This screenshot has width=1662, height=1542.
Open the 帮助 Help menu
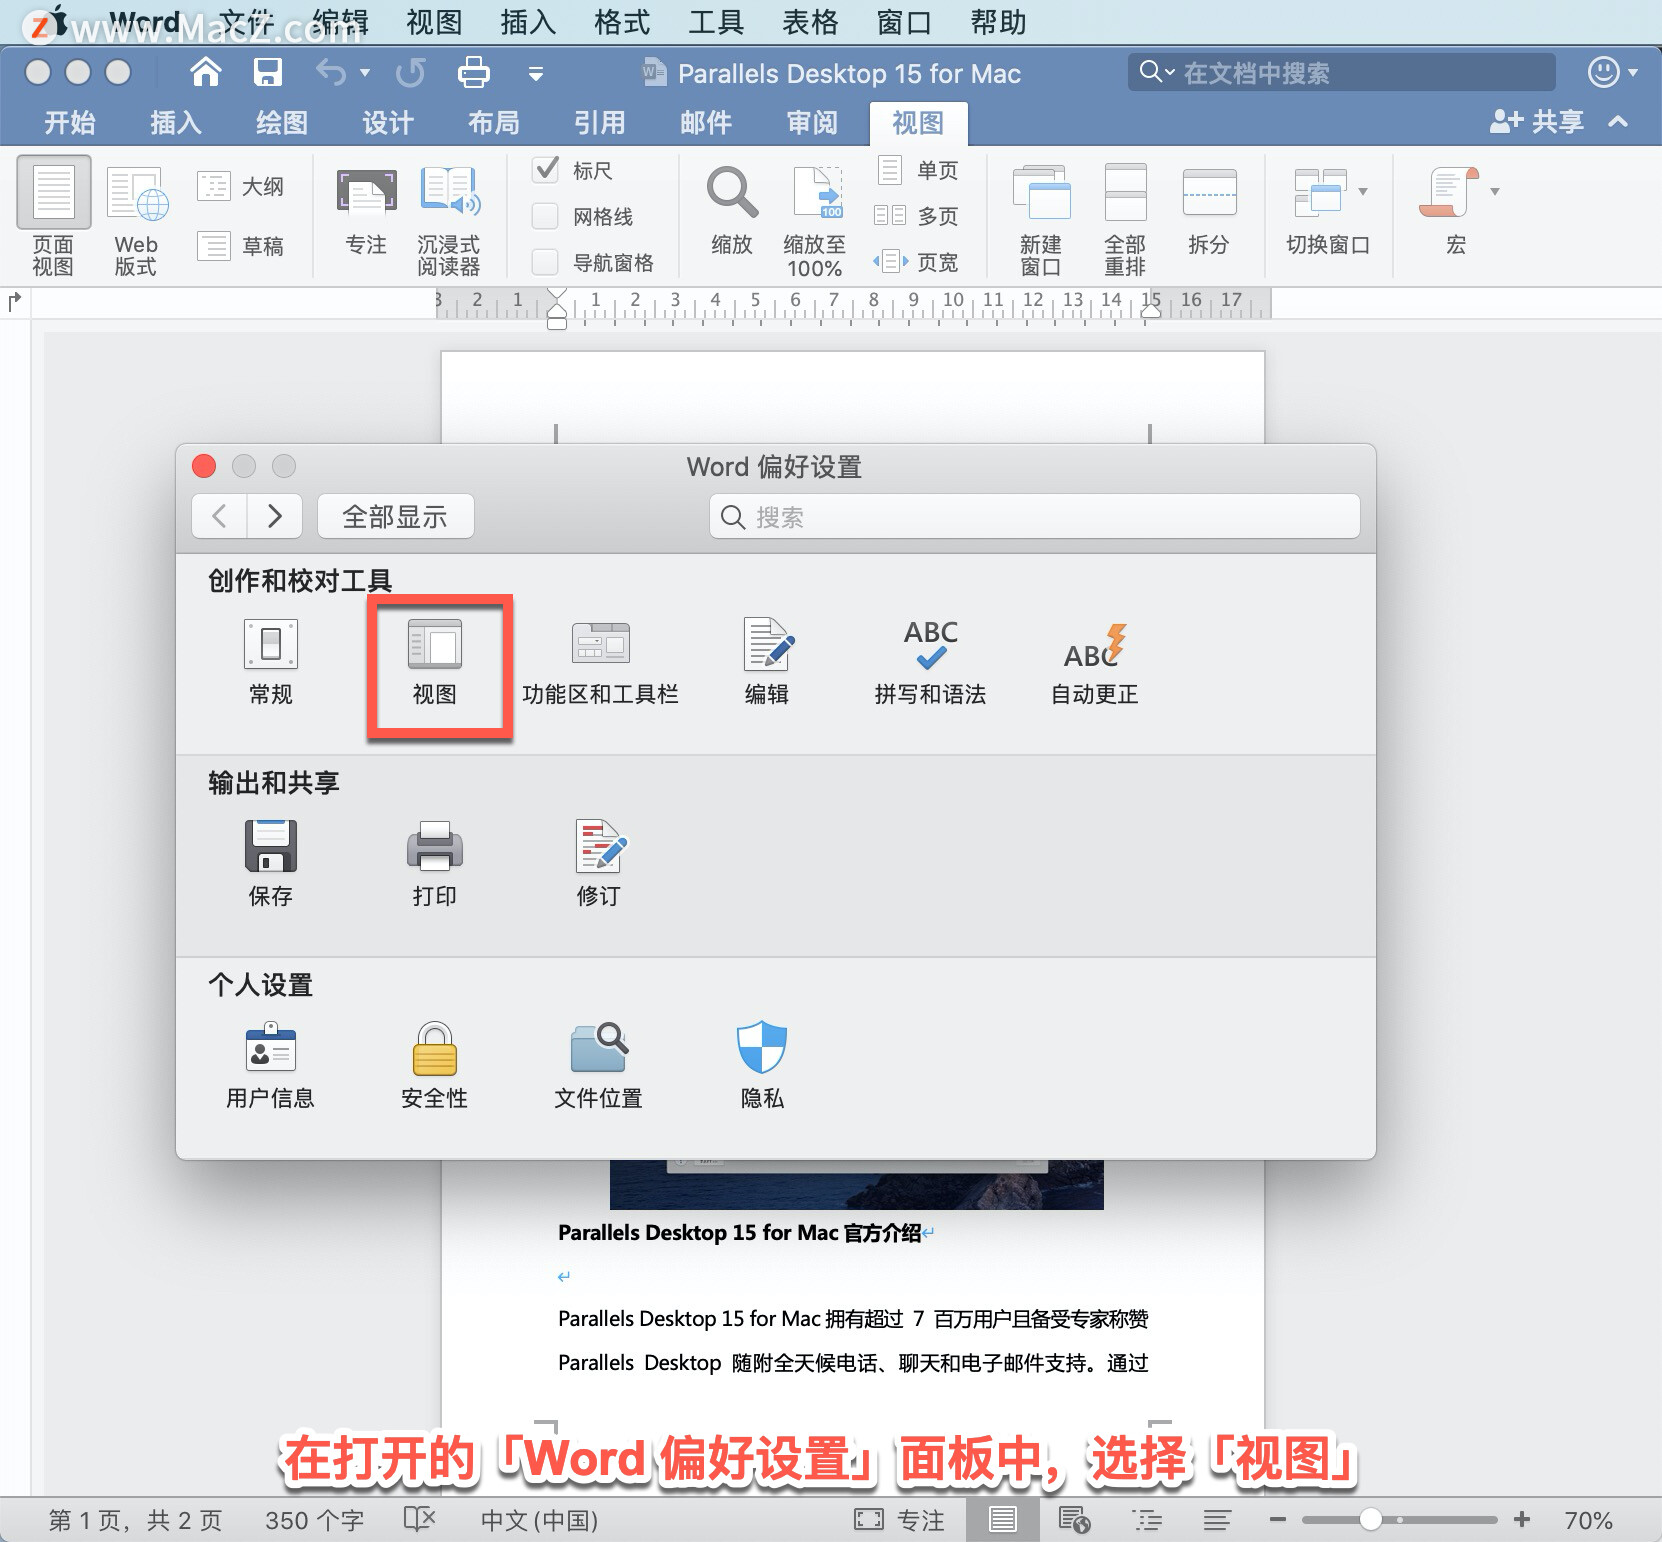pos(998,22)
